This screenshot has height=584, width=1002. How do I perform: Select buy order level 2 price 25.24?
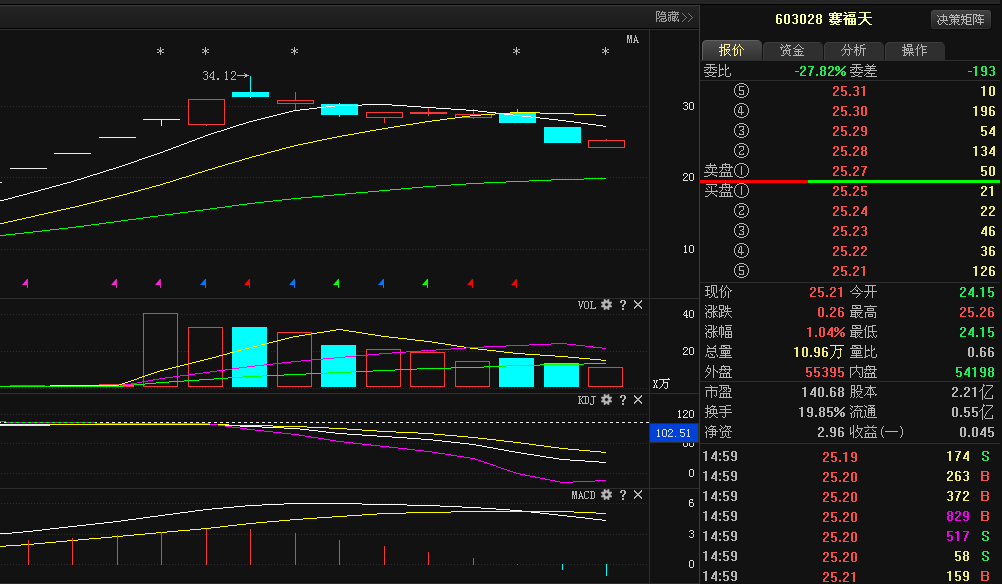click(849, 211)
